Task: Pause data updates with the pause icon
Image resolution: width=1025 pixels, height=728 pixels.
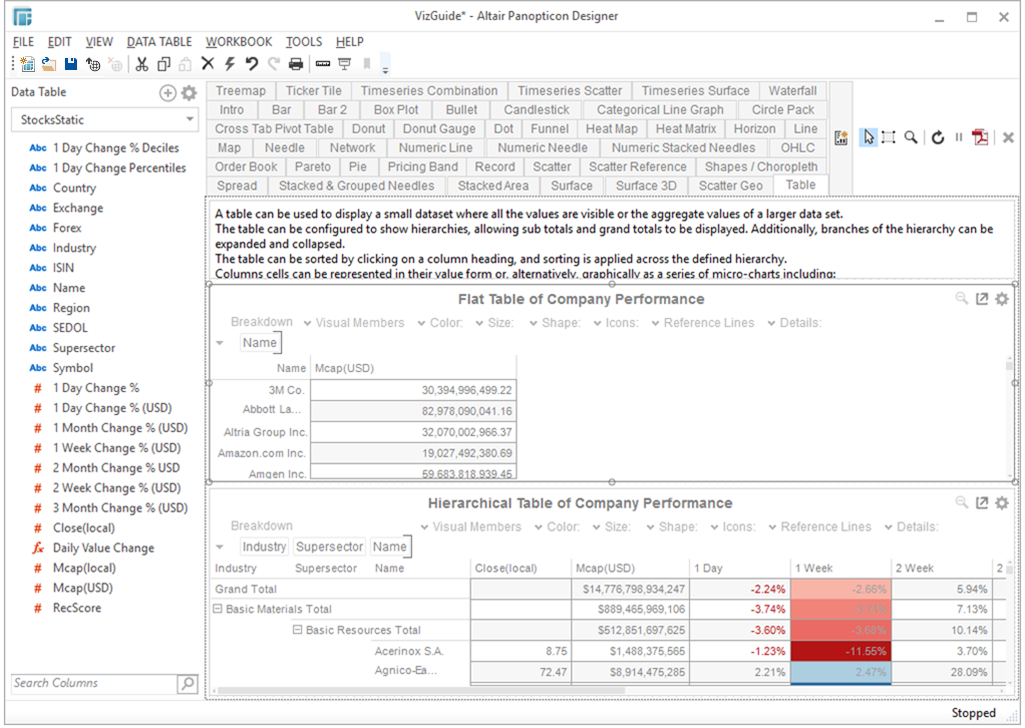Action: 958,138
